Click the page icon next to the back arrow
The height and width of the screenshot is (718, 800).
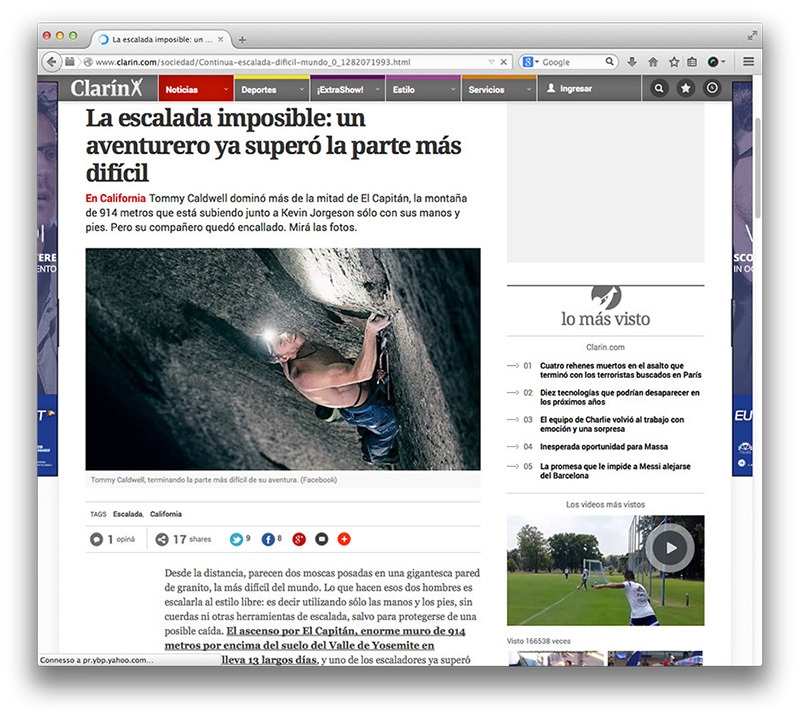pyautogui.click(x=69, y=62)
